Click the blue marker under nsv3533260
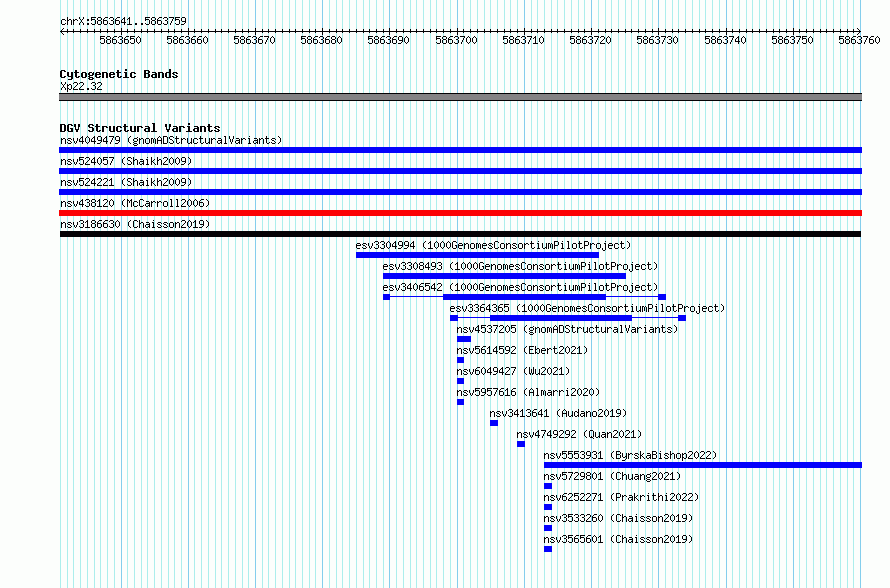 coord(548,528)
